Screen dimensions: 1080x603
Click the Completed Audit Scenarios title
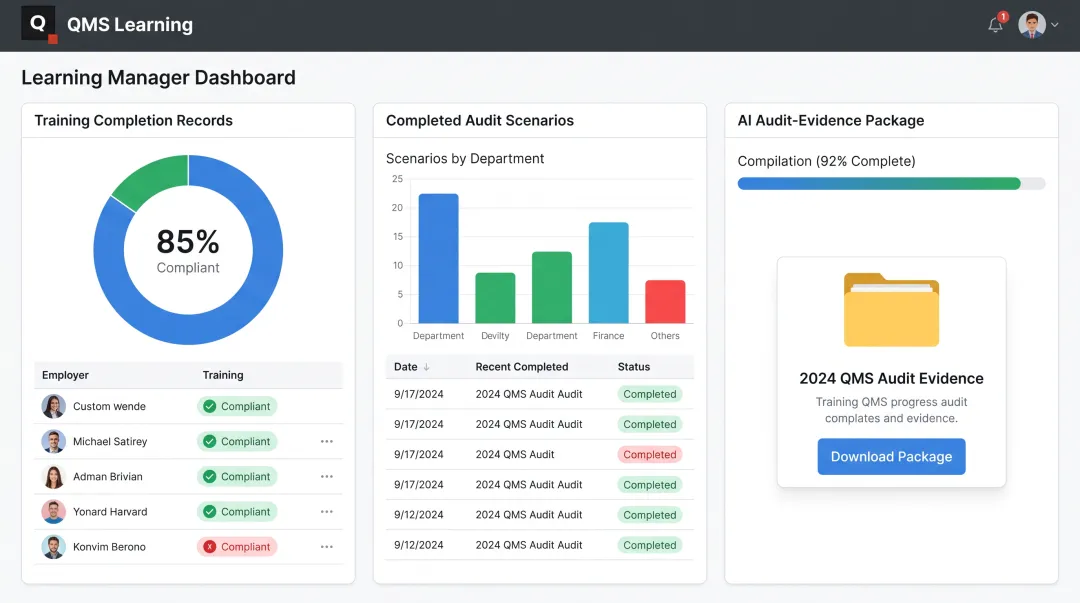[x=479, y=121]
